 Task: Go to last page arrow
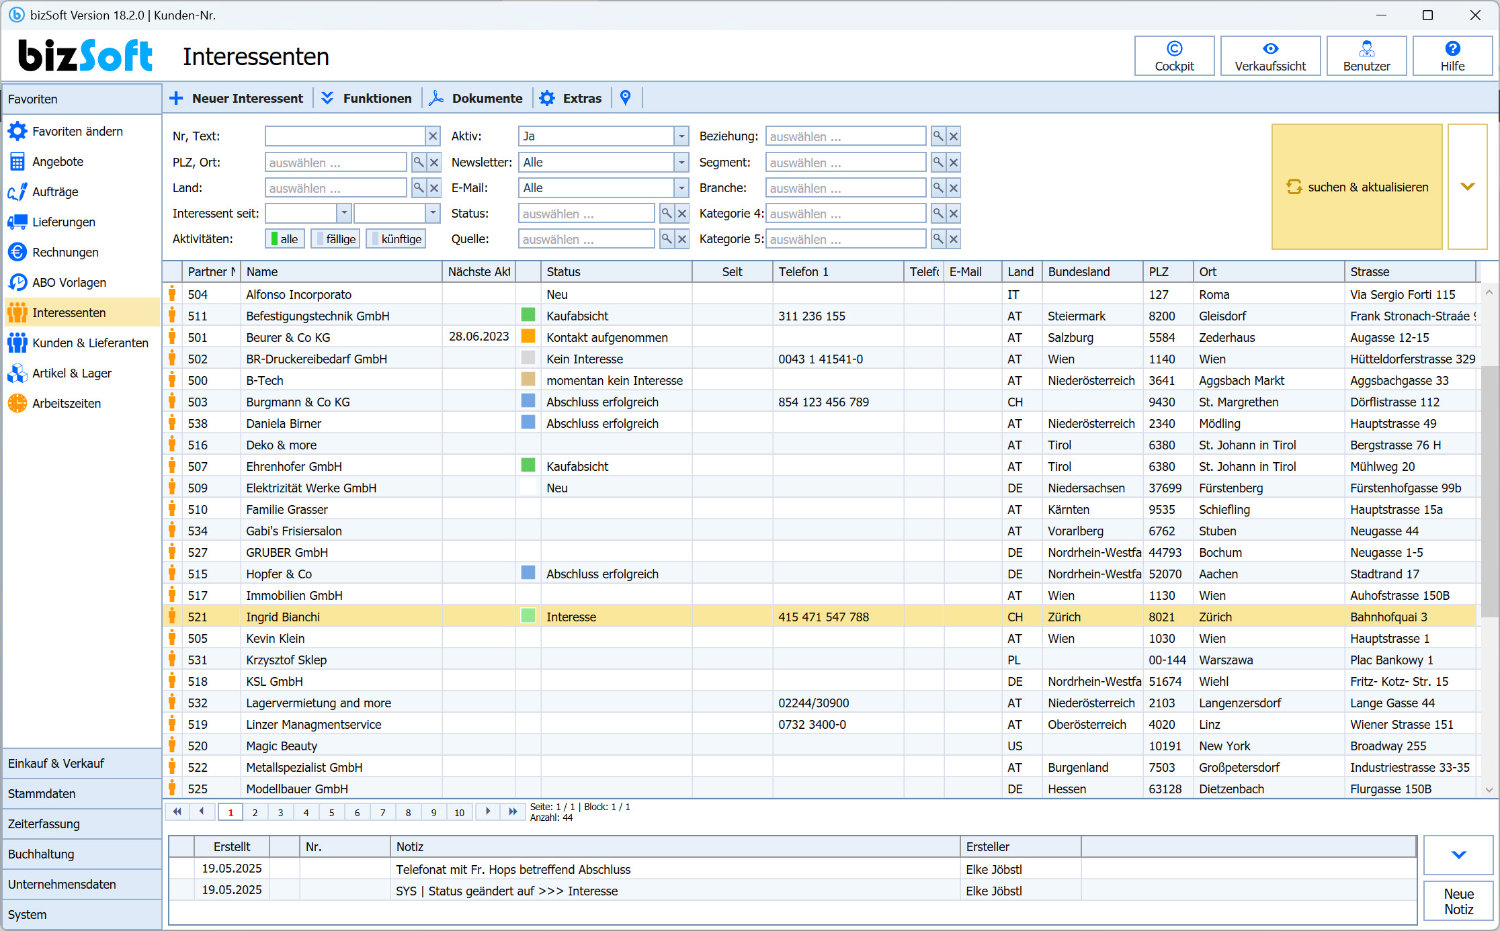click(x=513, y=811)
